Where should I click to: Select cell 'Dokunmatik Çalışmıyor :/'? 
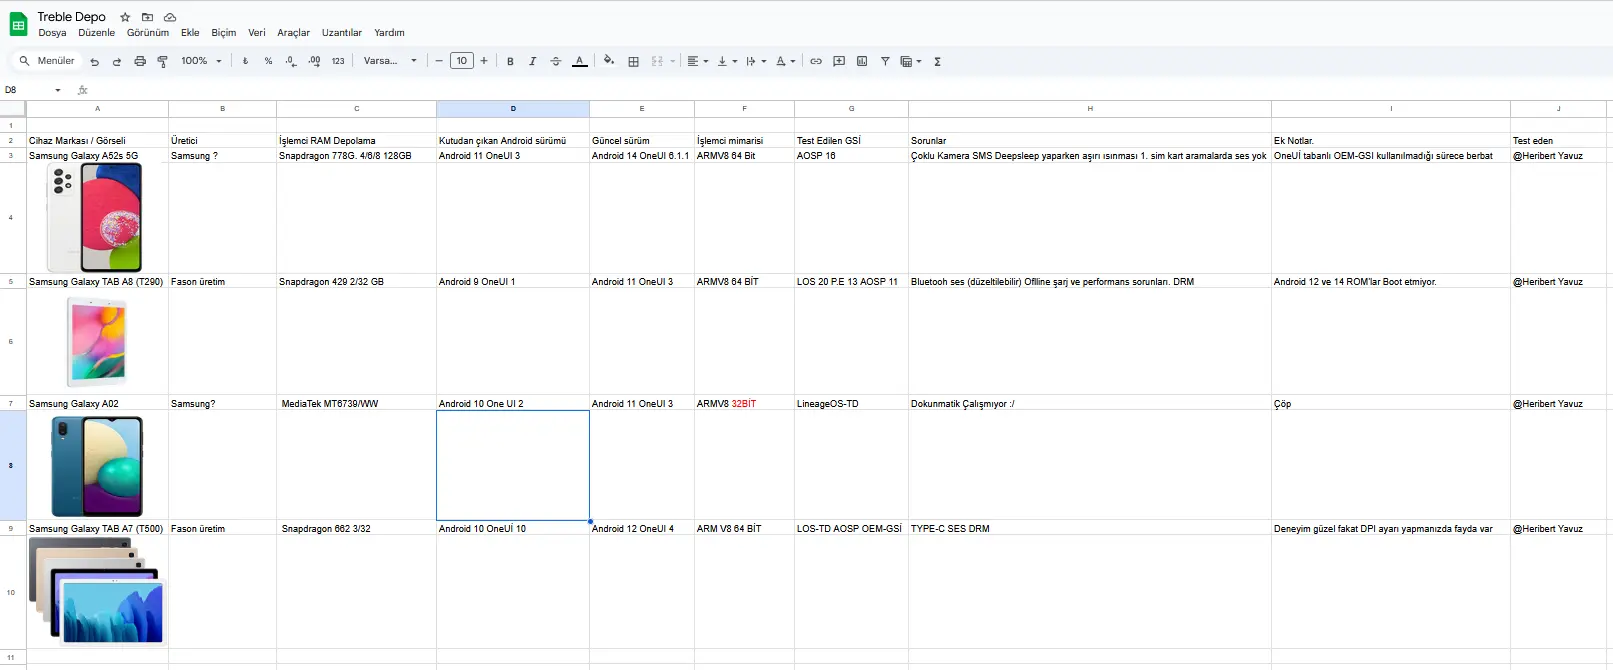1090,404
